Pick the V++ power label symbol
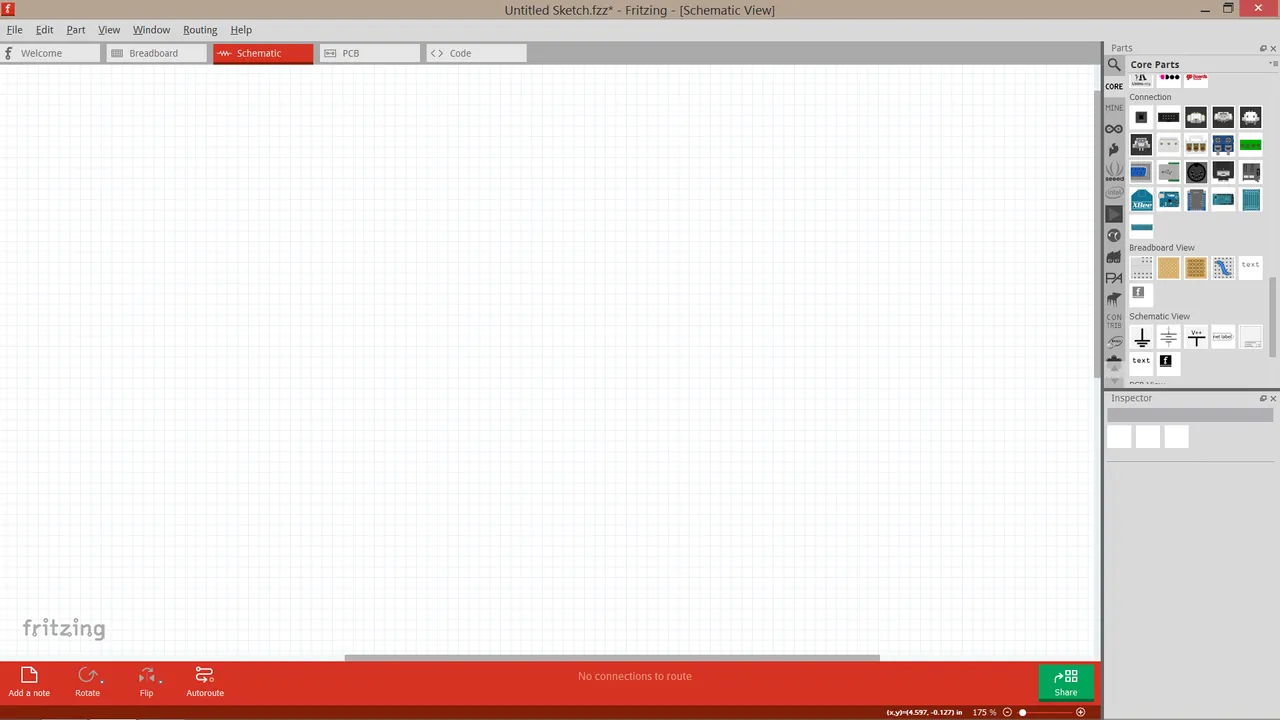The image size is (1280, 720). tap(1196, 338)
